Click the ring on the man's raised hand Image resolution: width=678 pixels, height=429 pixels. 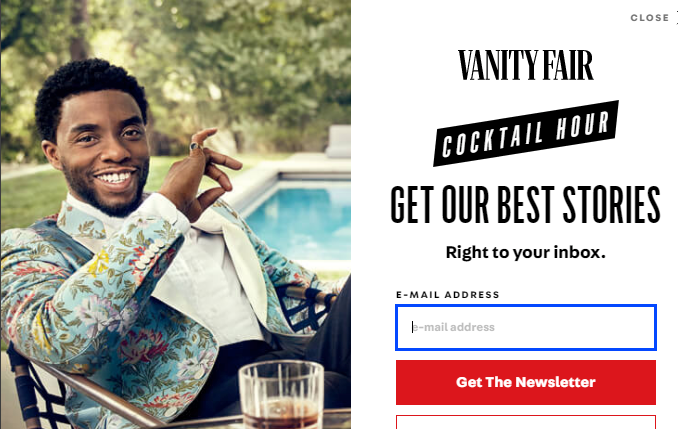pos(195,146)
